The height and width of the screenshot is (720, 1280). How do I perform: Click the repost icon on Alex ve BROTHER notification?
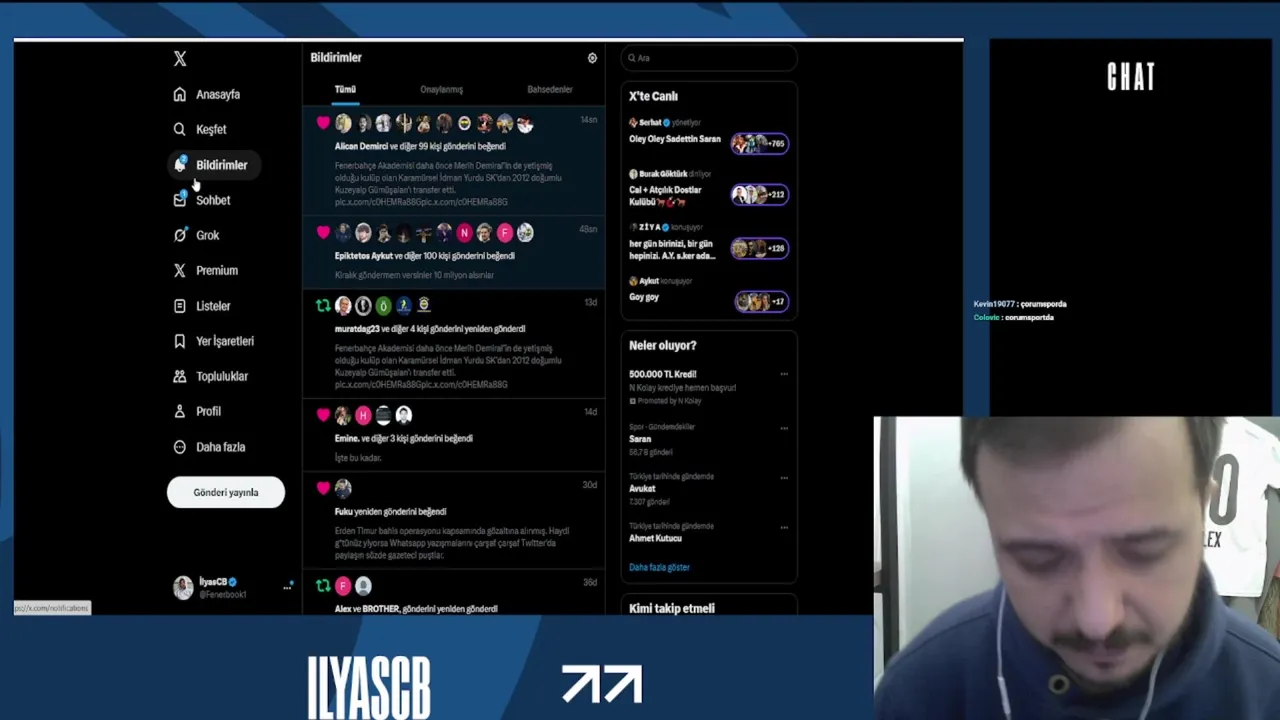coord(323,586)
